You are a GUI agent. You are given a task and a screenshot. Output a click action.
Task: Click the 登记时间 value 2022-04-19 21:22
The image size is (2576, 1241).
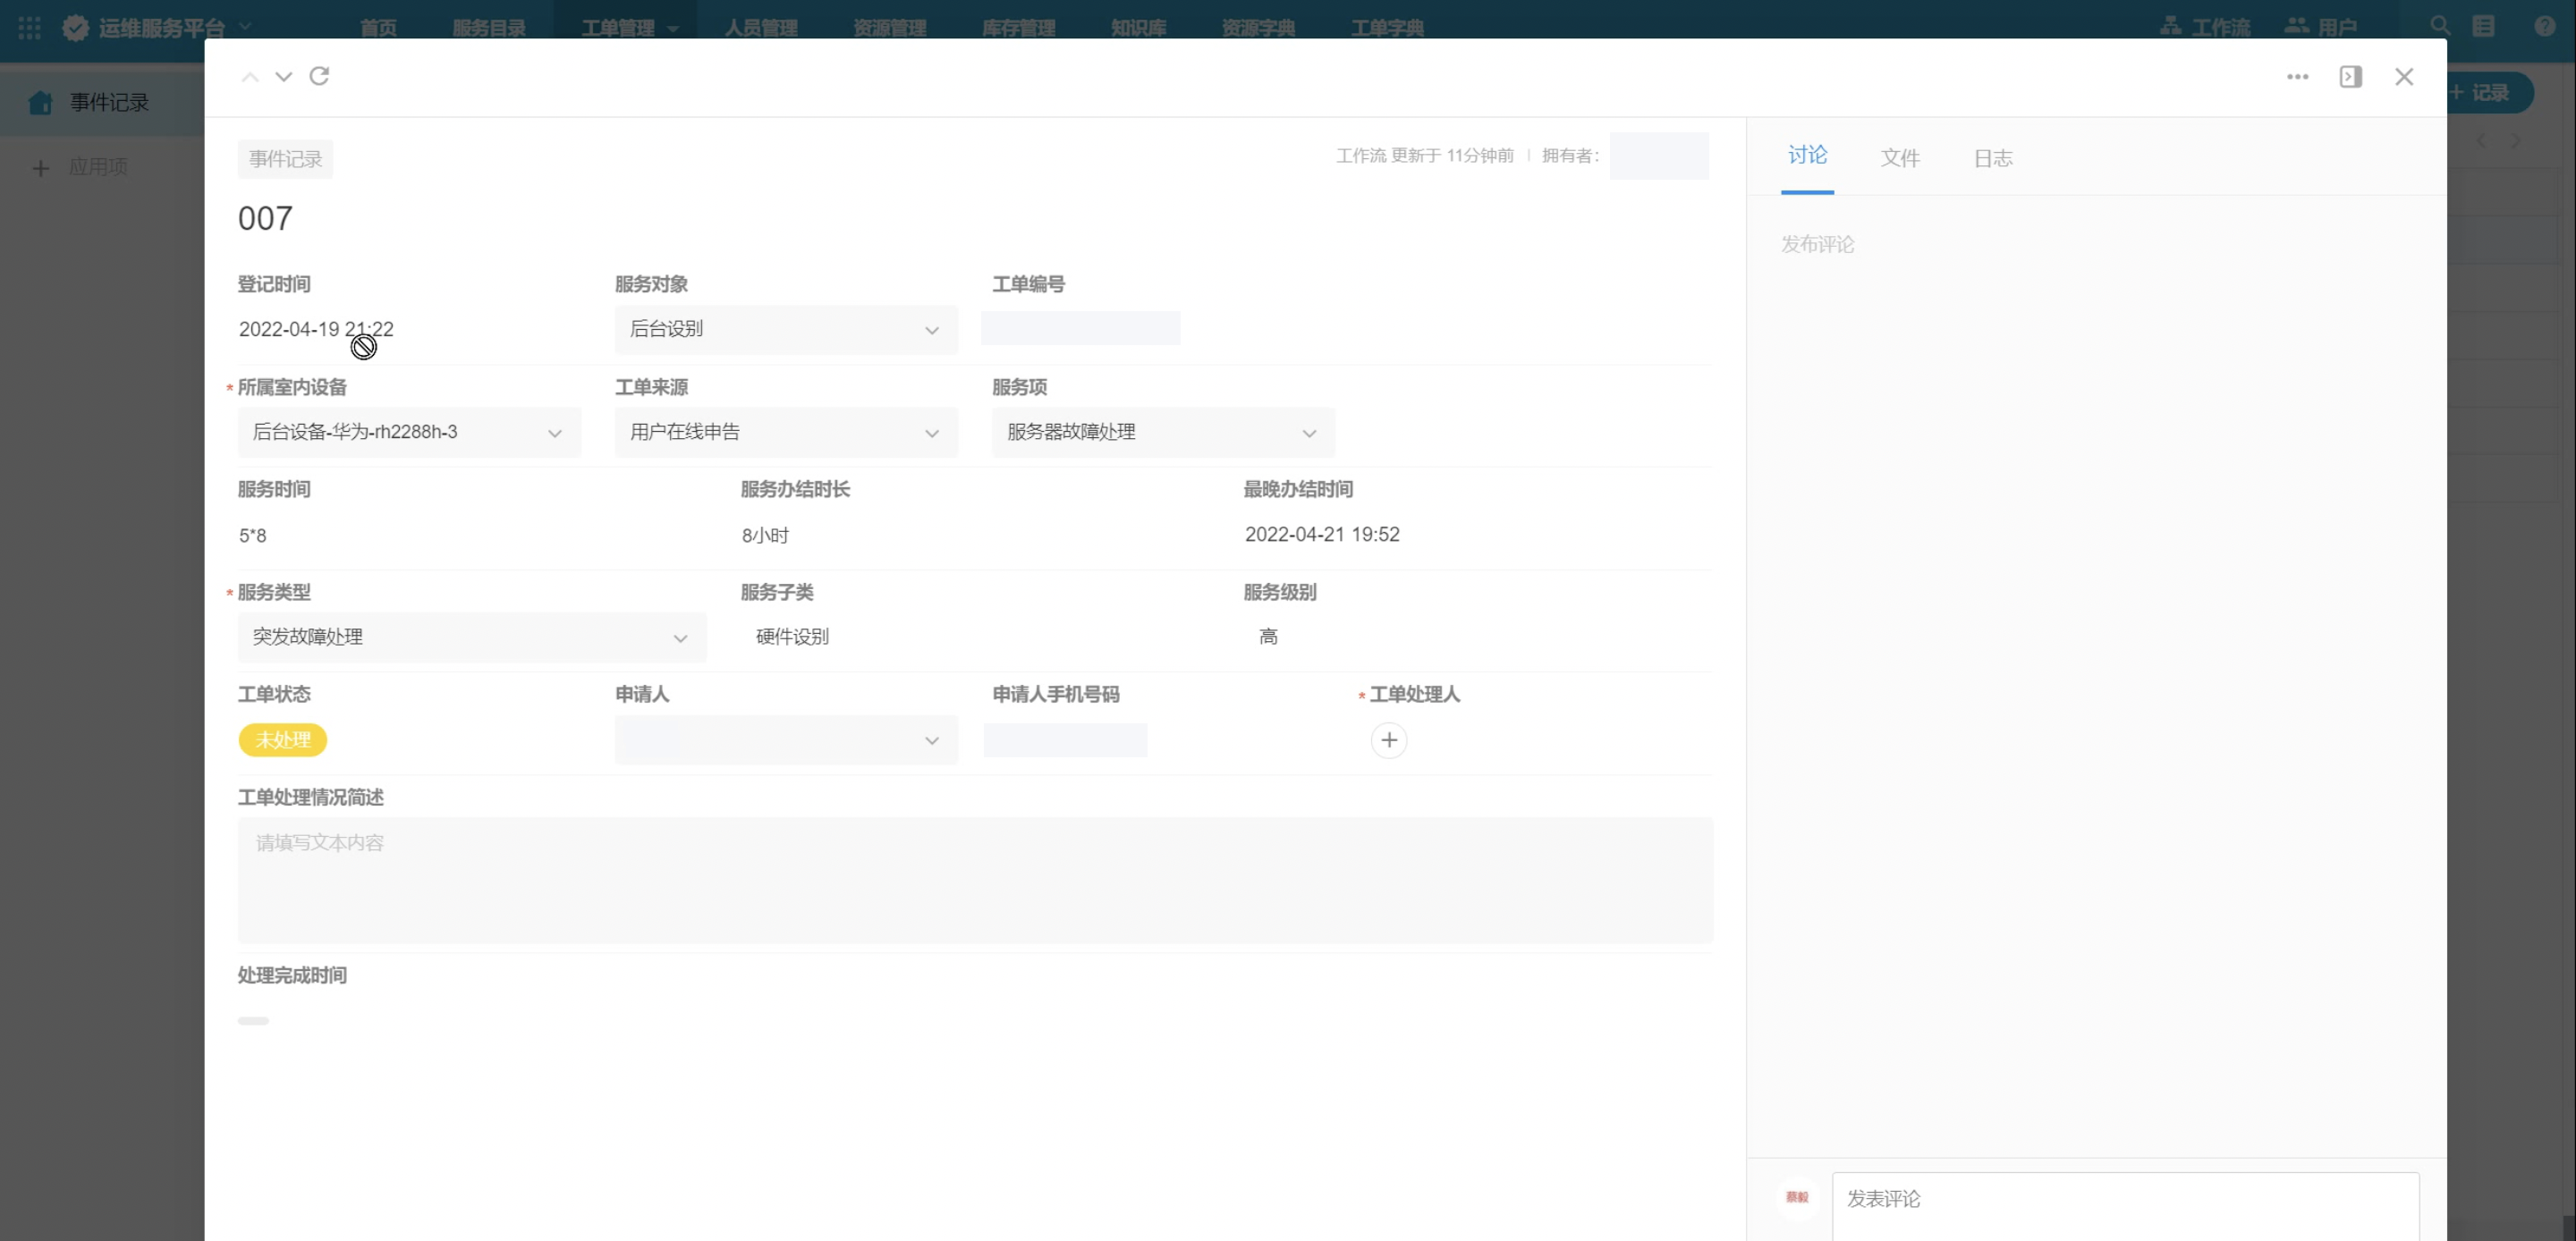316,329
